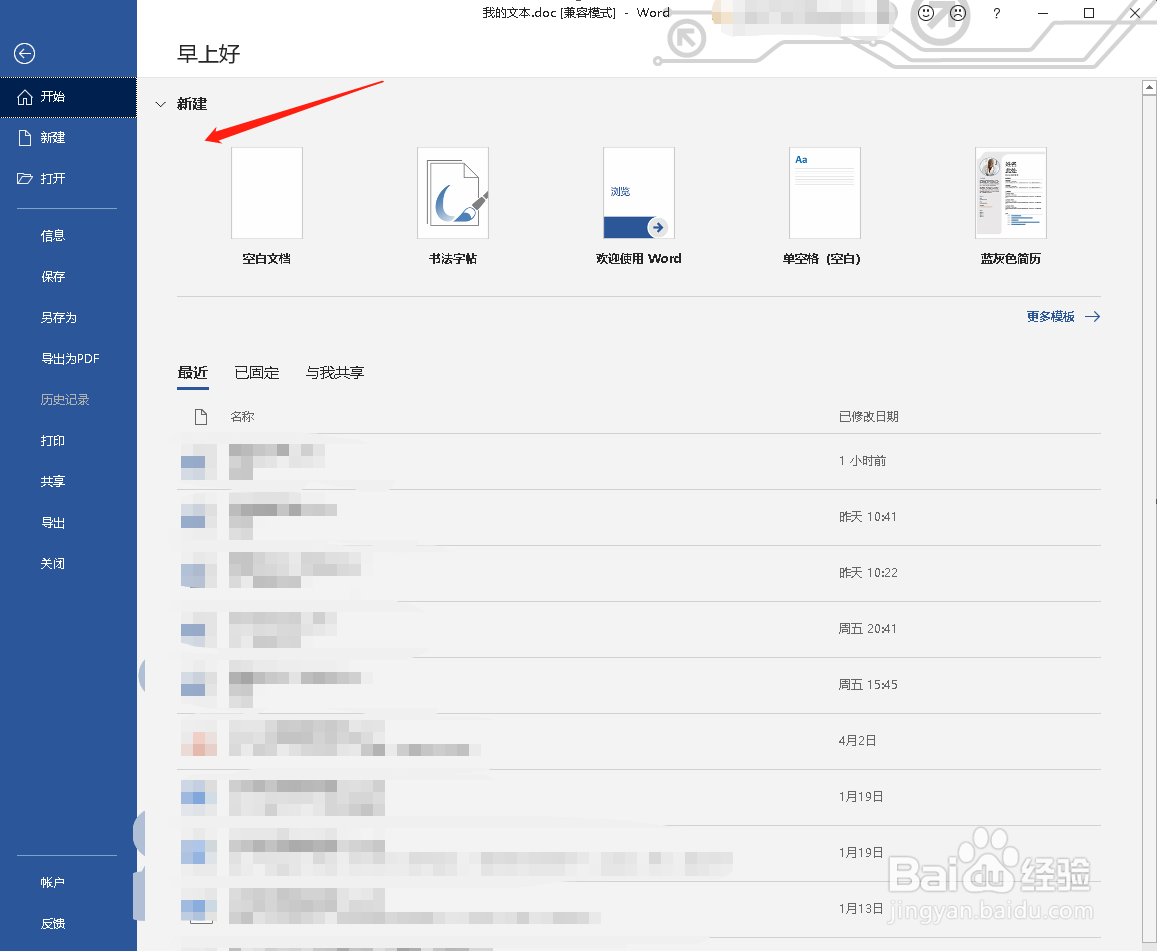Viewport: 1157px width, 951px height.
Task: Click the arrow icon beside 更多模板
Action: pos(1093,317)
